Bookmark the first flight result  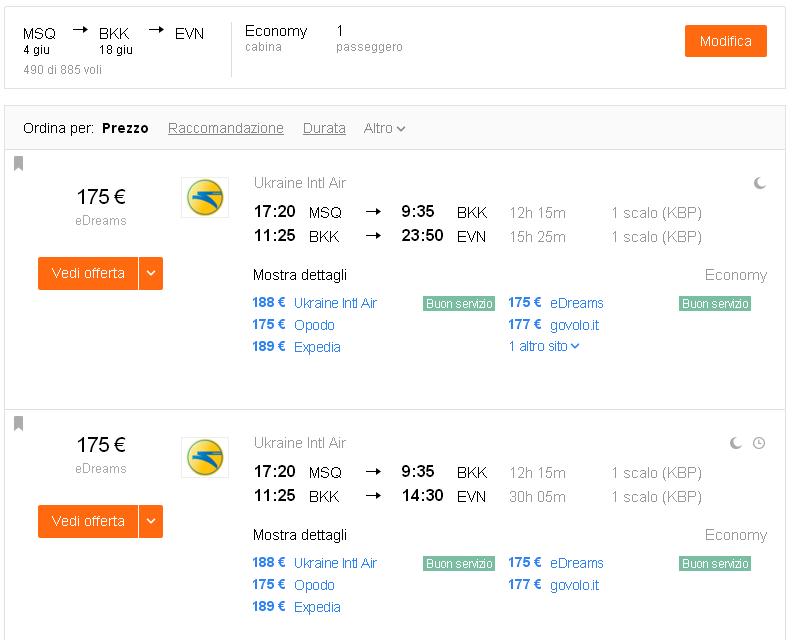[18, 164]
